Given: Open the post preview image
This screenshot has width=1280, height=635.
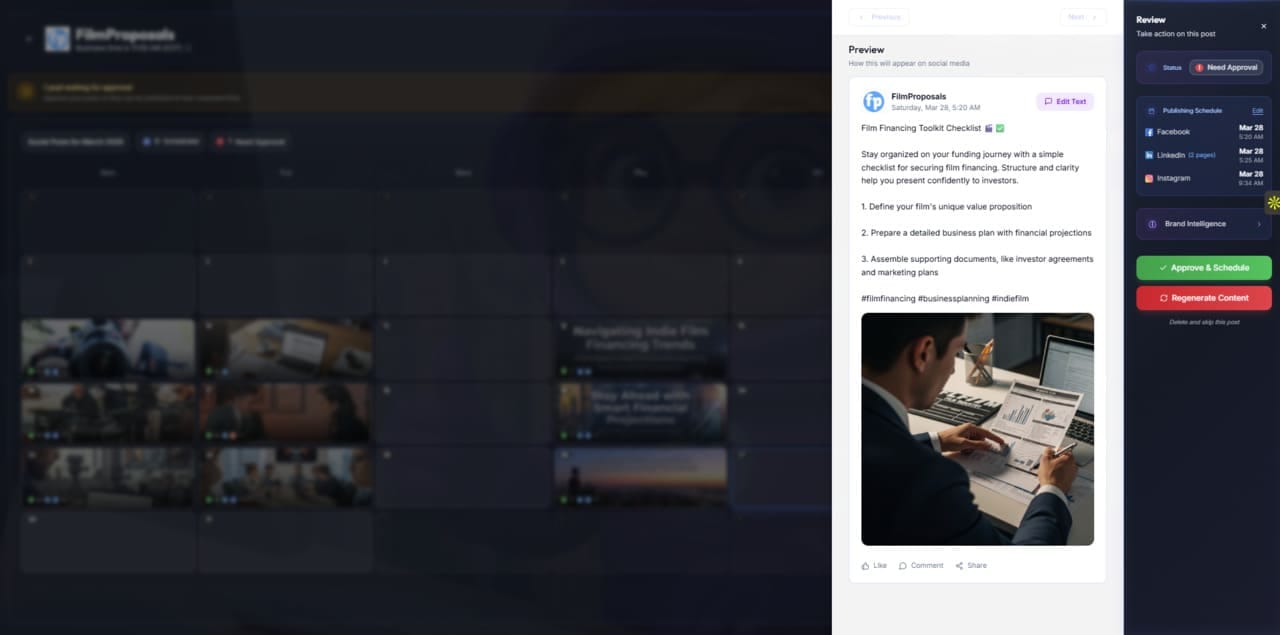Looking at the screenshot, I should click(x=977, y=429).
